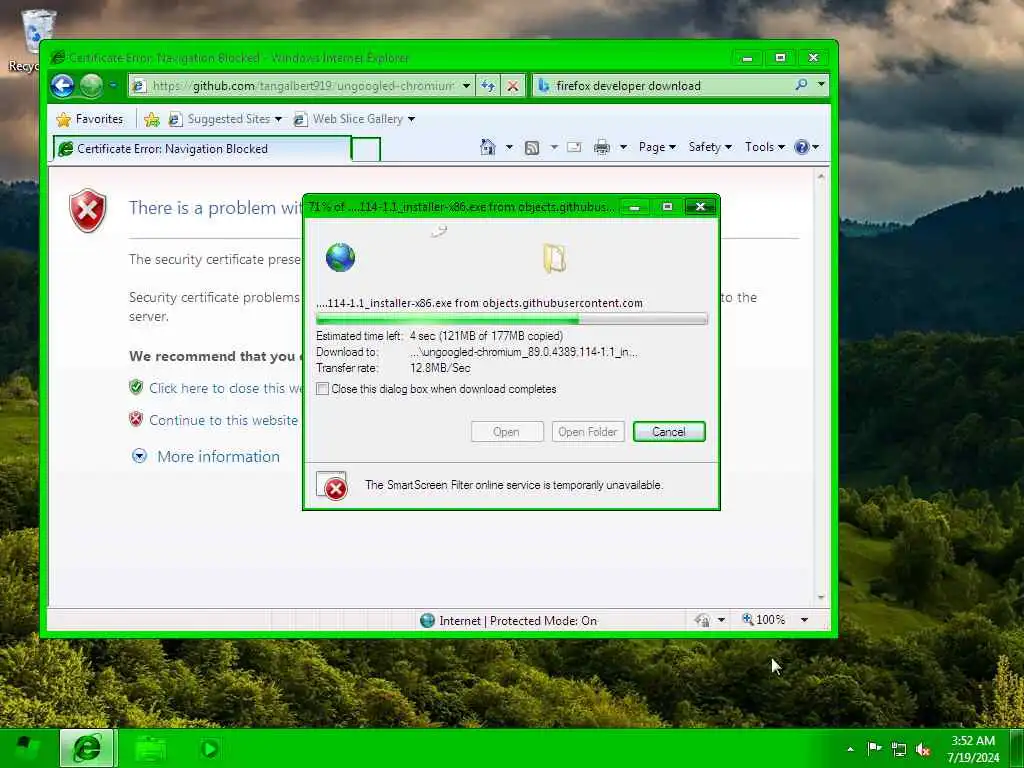The width and height of the screenshot is (1024, 768).
Task: Click the muted volume speaker tray icon
Action: tap(923, 749)
